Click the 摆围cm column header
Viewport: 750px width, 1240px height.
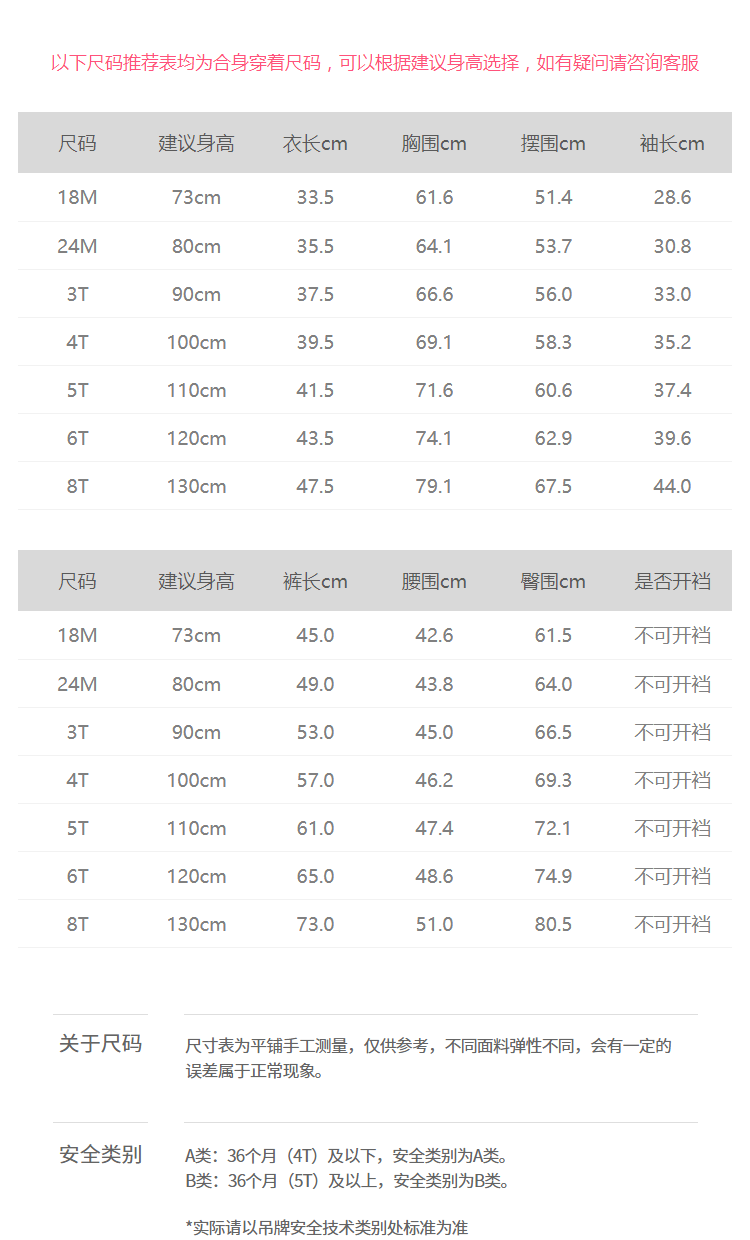pyautogui.click(x=553, y=143)
